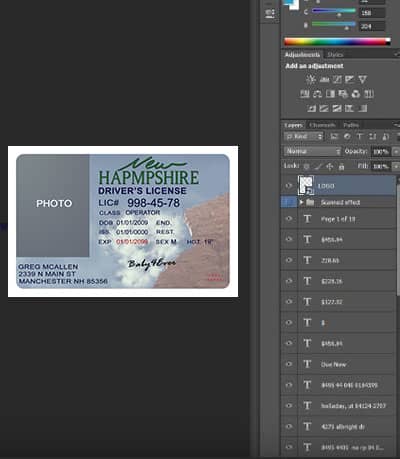
Task: Add a Vibrance adjustment layer
Action: coord(363,79)
